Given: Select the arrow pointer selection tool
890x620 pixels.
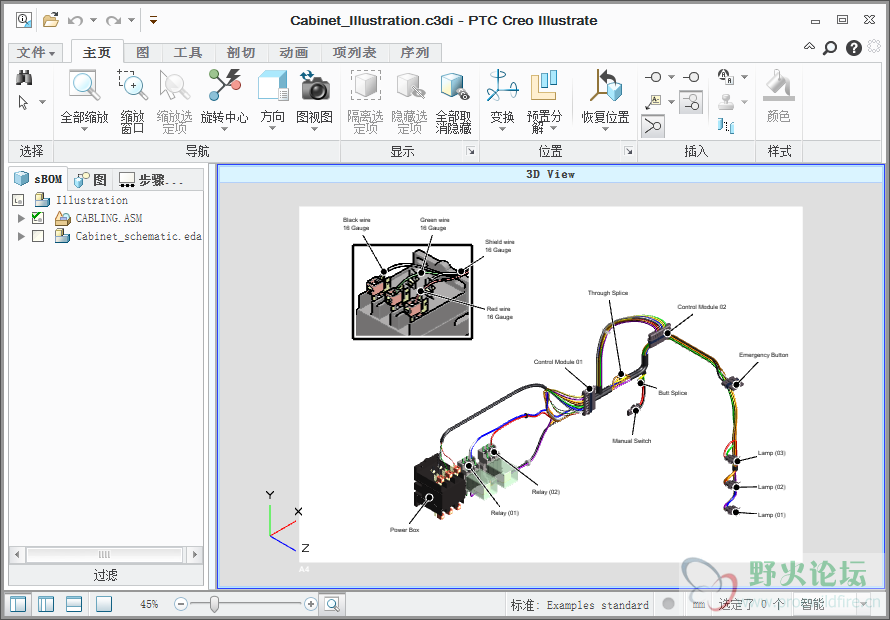Looking at the screenshot, I should 23,103.
